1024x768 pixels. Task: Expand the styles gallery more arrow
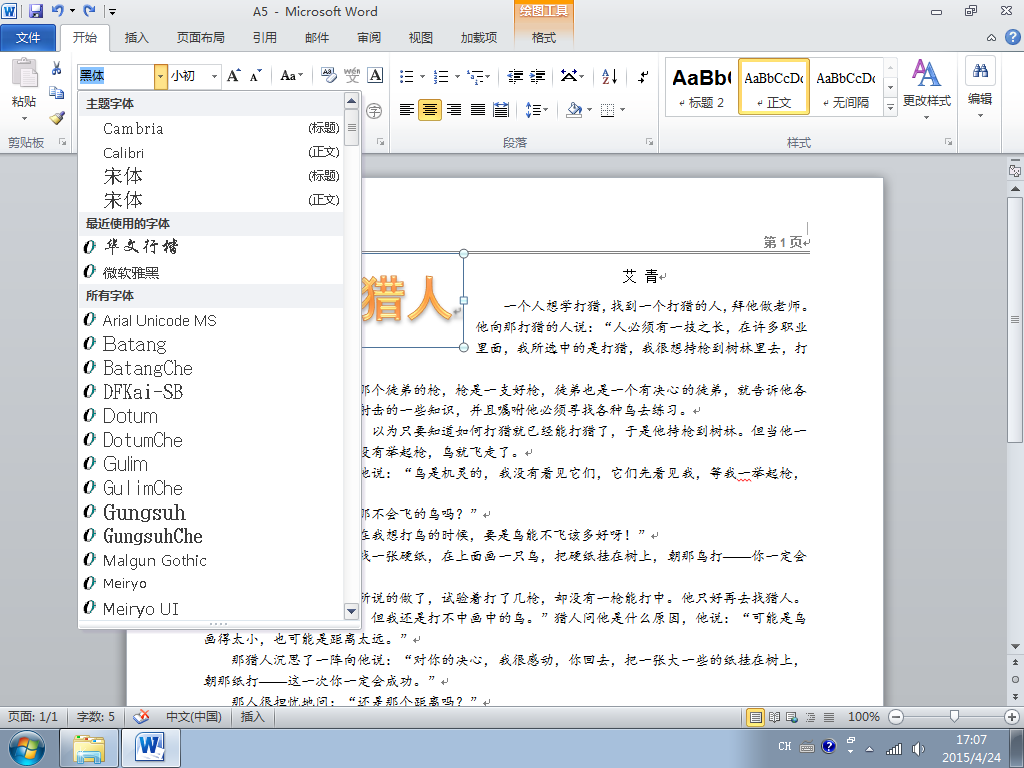click(890, 107)
